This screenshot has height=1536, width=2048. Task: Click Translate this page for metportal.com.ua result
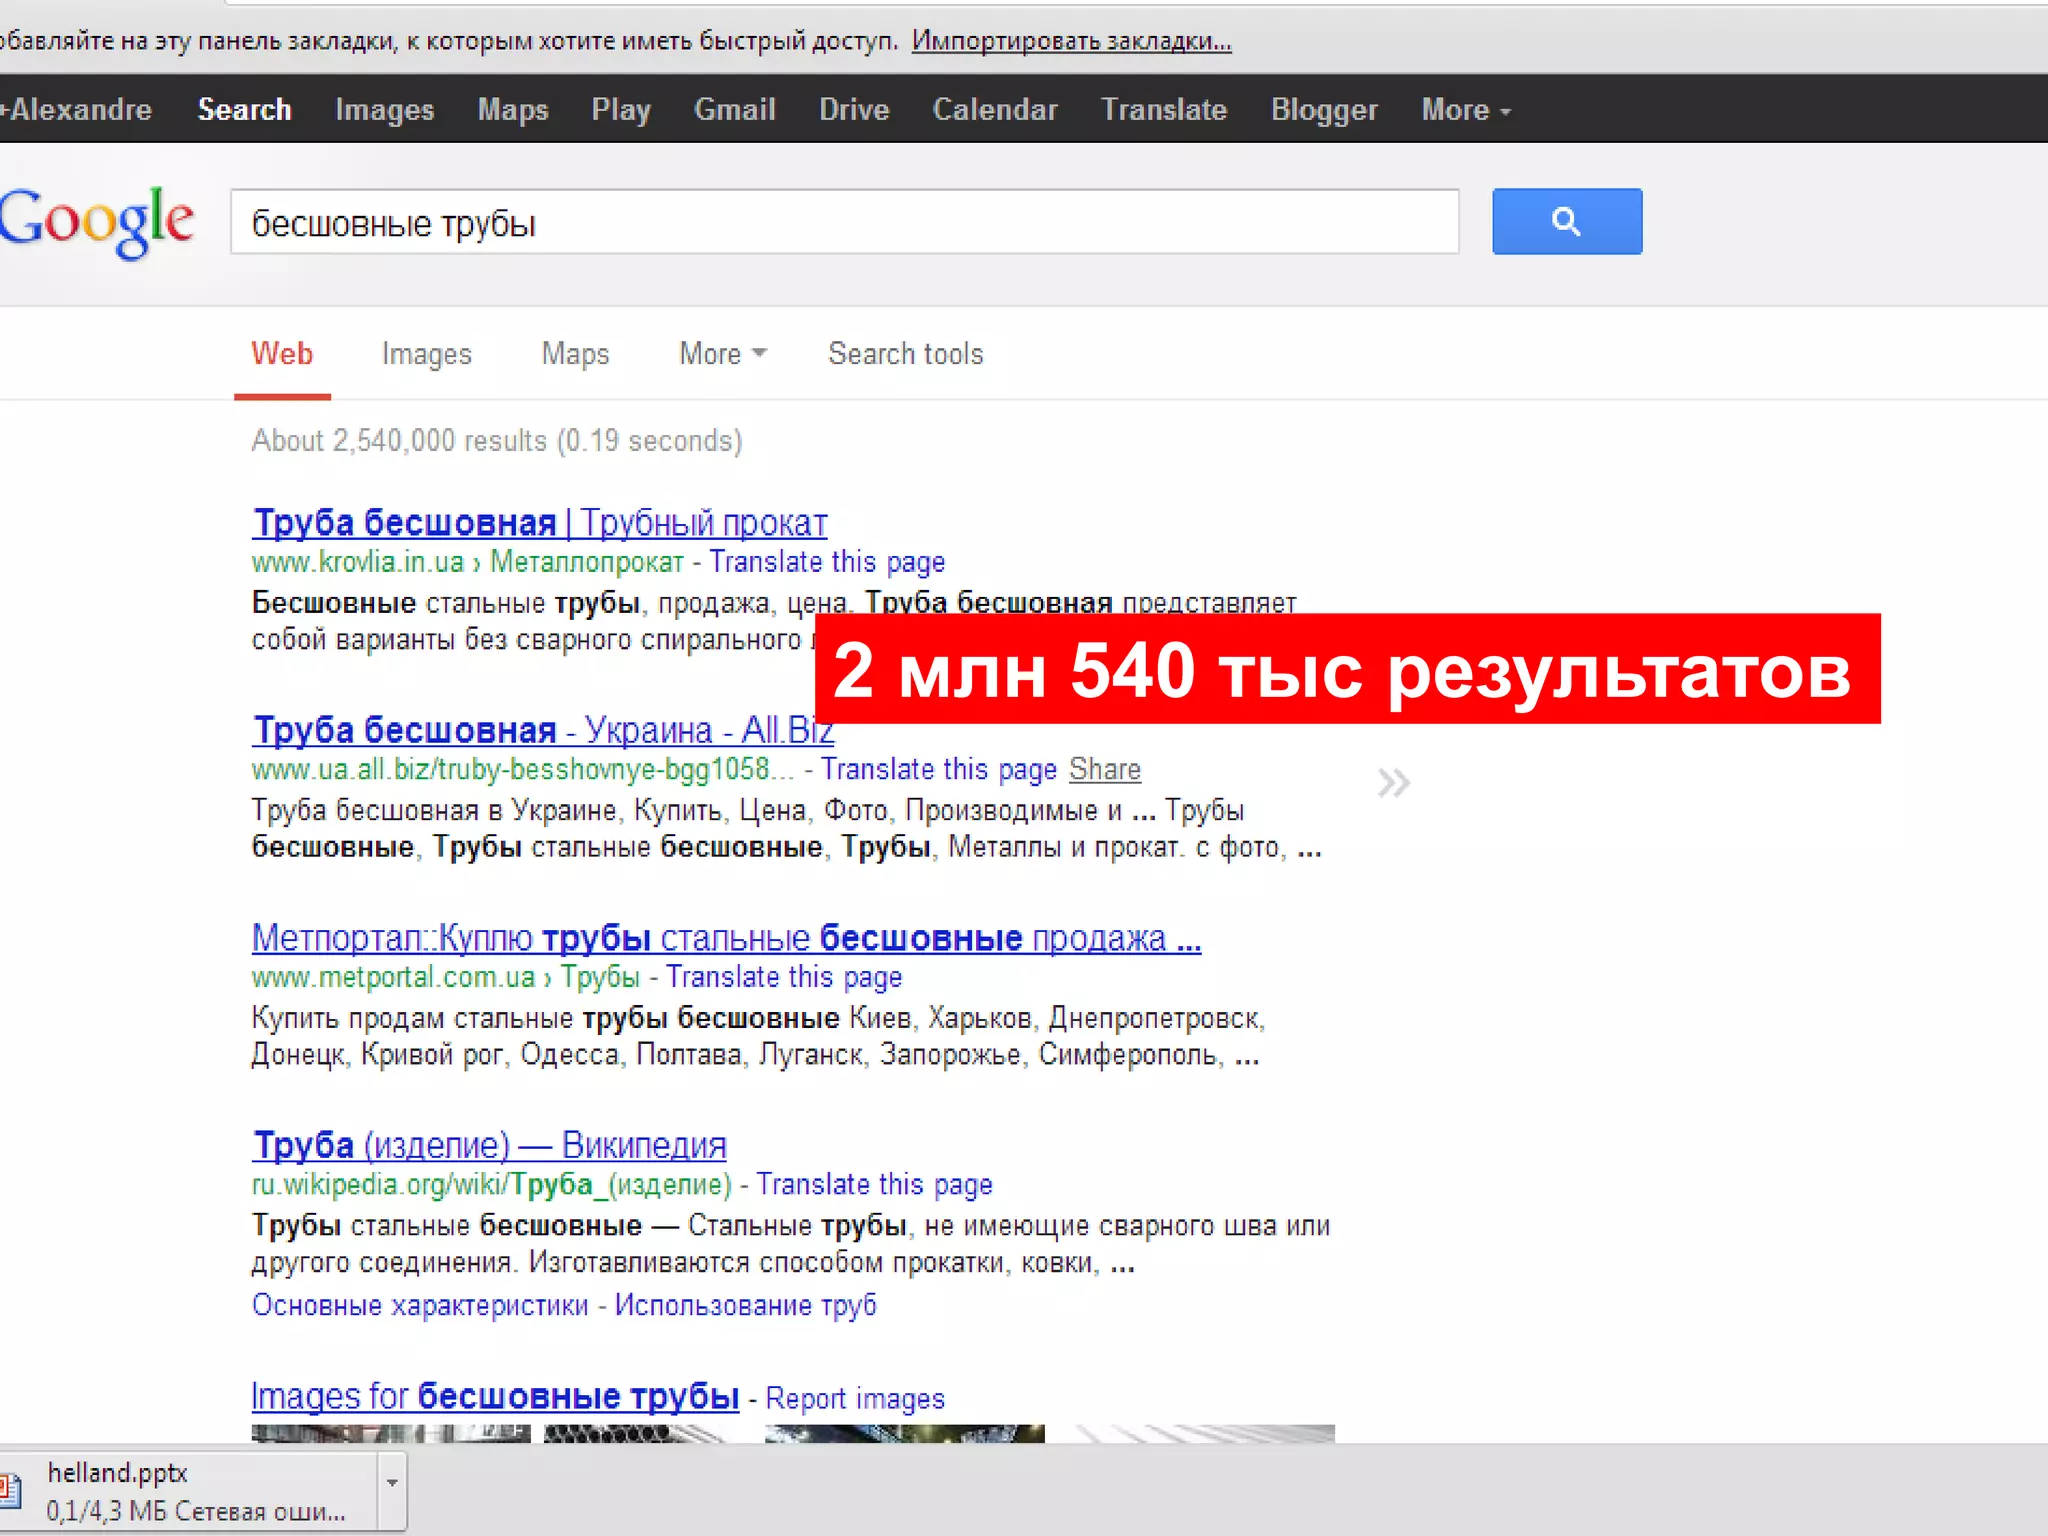point(784,976)
